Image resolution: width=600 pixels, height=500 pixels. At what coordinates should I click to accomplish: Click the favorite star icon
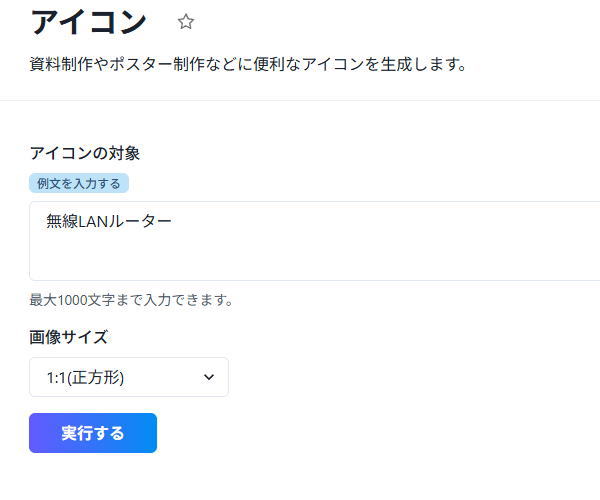[186, 22]
